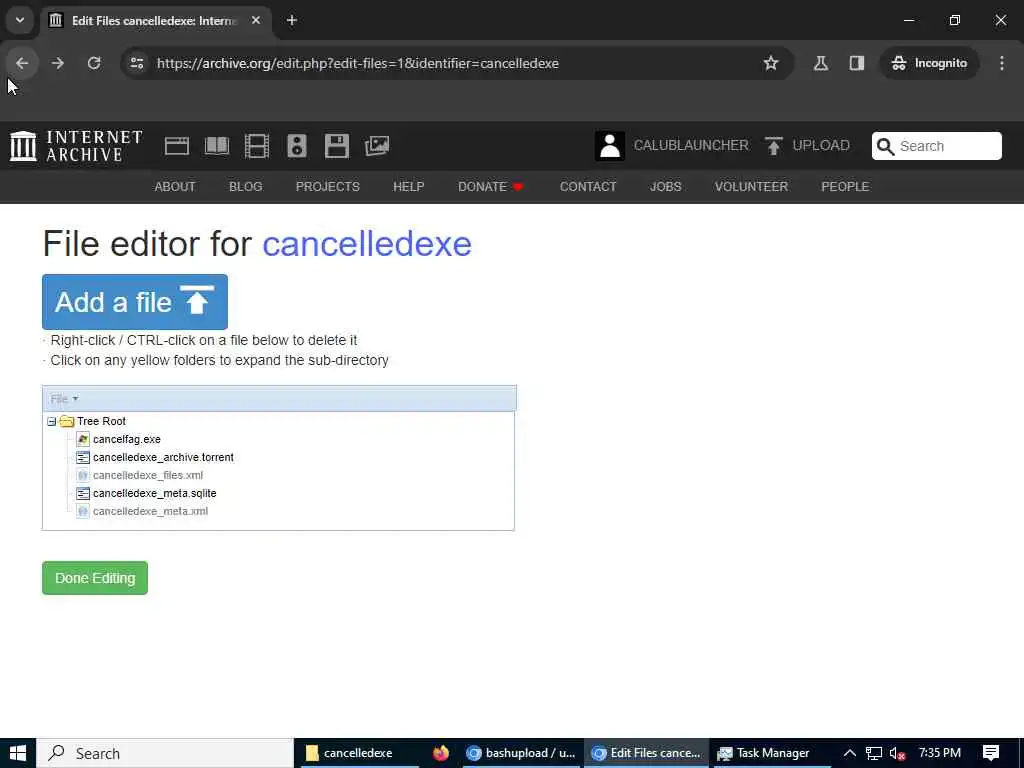Bookmark this tab with the star
1024x768 pixels.
771,63
